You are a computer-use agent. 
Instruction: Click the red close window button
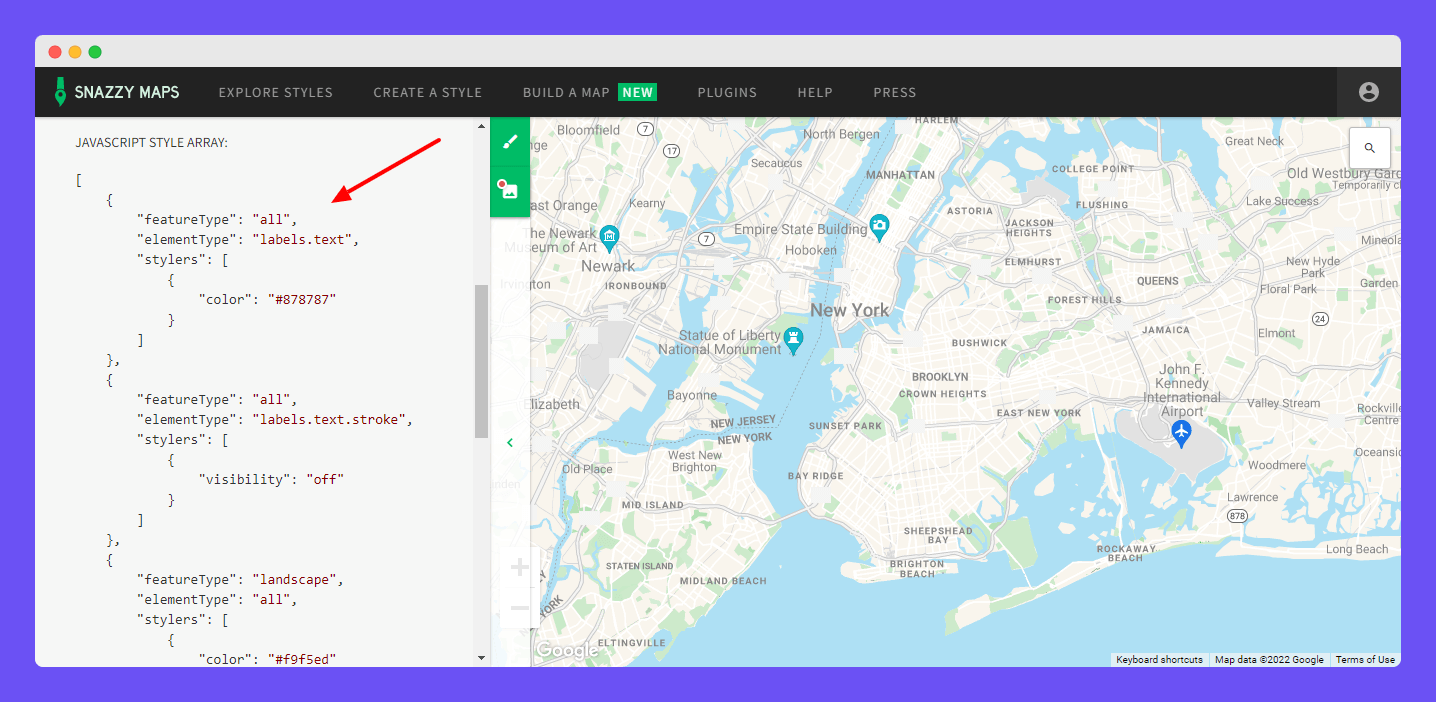55,52
